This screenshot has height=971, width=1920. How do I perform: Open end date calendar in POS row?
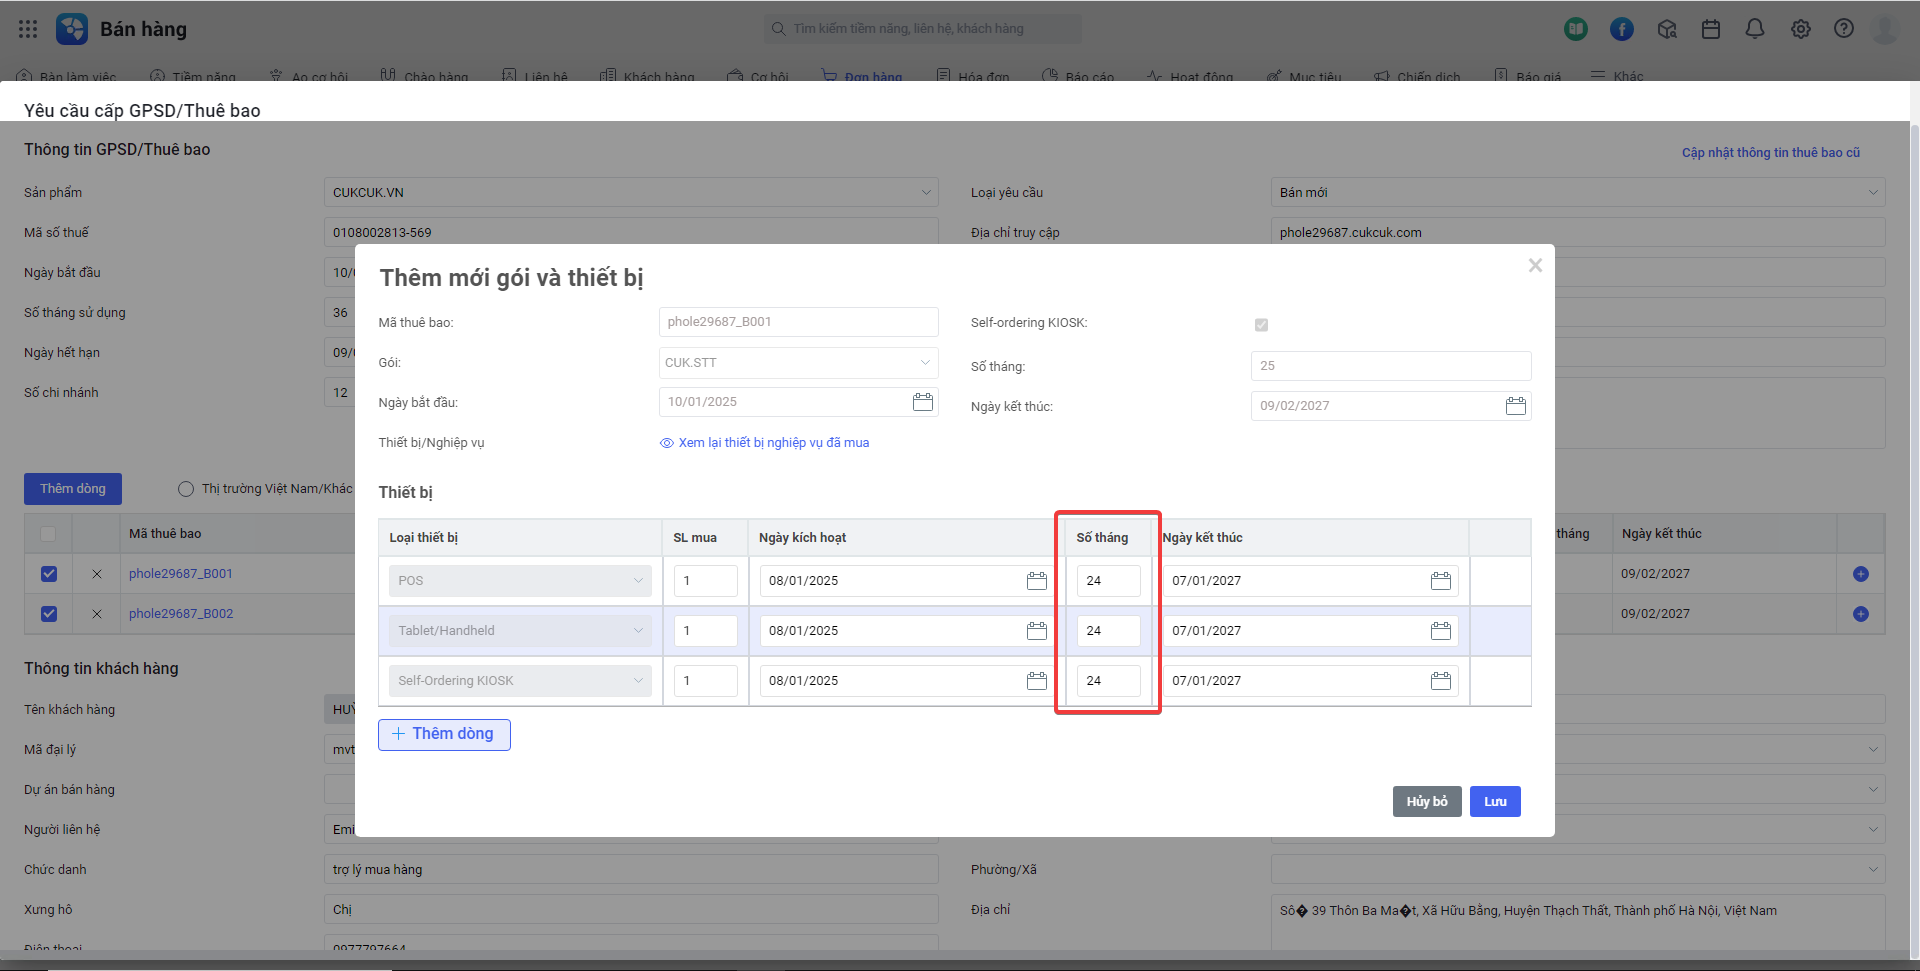1441,581
